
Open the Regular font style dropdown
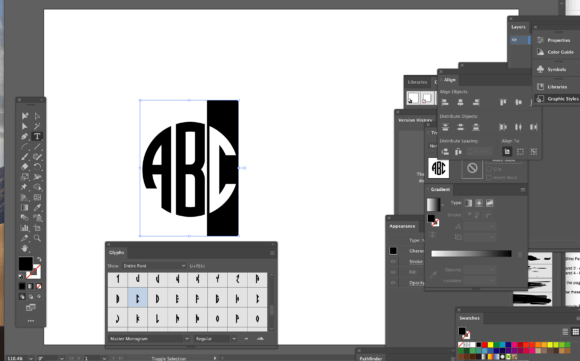click(215, 339)
